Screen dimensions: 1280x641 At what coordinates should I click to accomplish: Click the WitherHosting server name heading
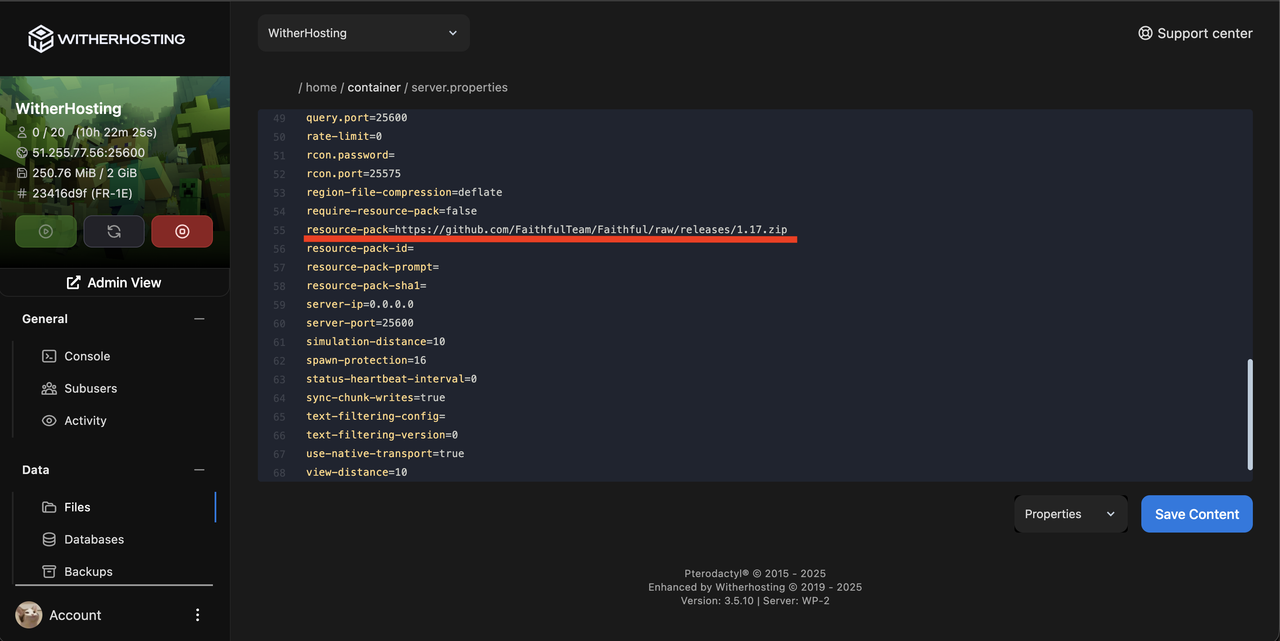pyautogui.click(x=68, y=108)
